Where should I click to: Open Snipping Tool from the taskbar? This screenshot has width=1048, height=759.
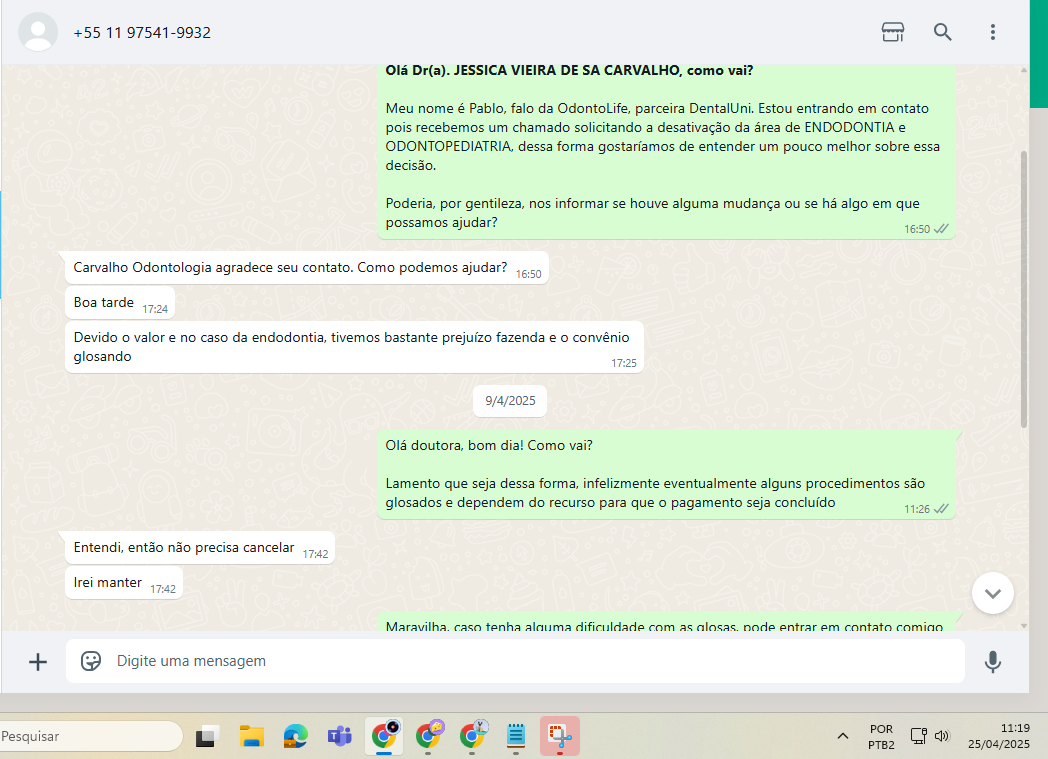tap(560, 736)
